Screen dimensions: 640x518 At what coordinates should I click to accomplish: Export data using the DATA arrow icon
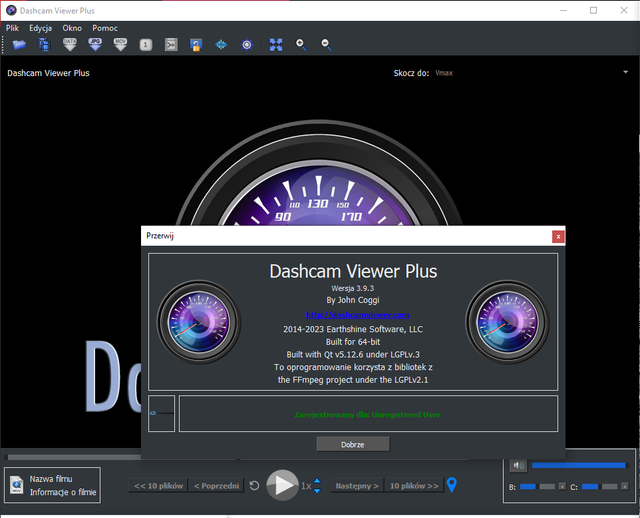point(70,44)
